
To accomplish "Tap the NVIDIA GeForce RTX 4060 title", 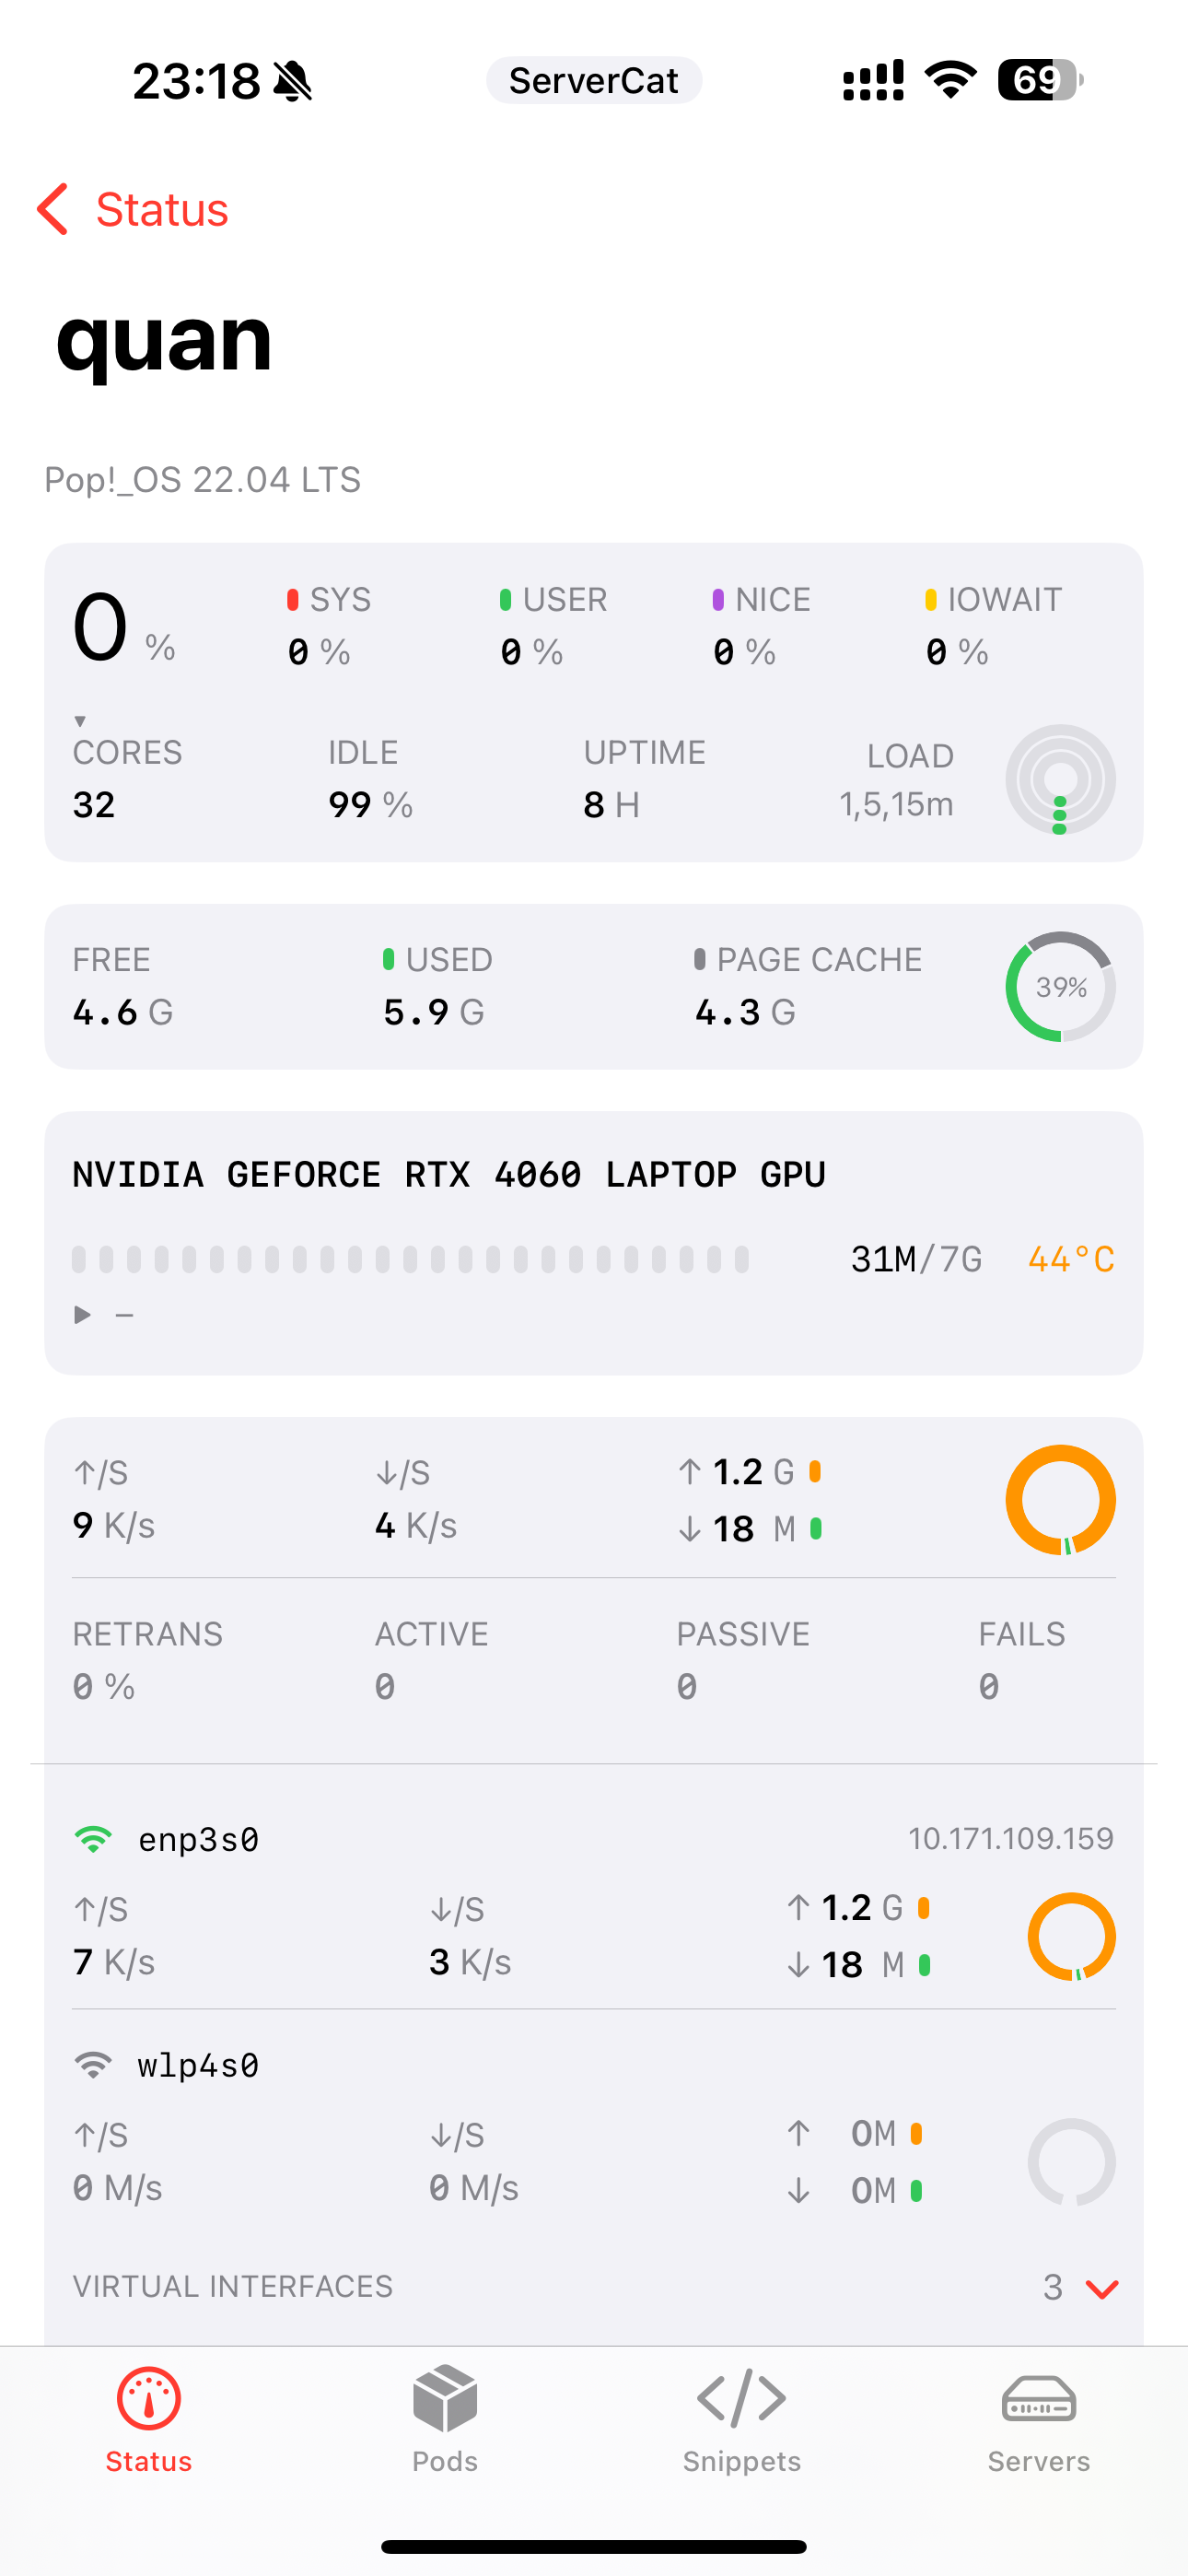I will tap(449, 1175).
